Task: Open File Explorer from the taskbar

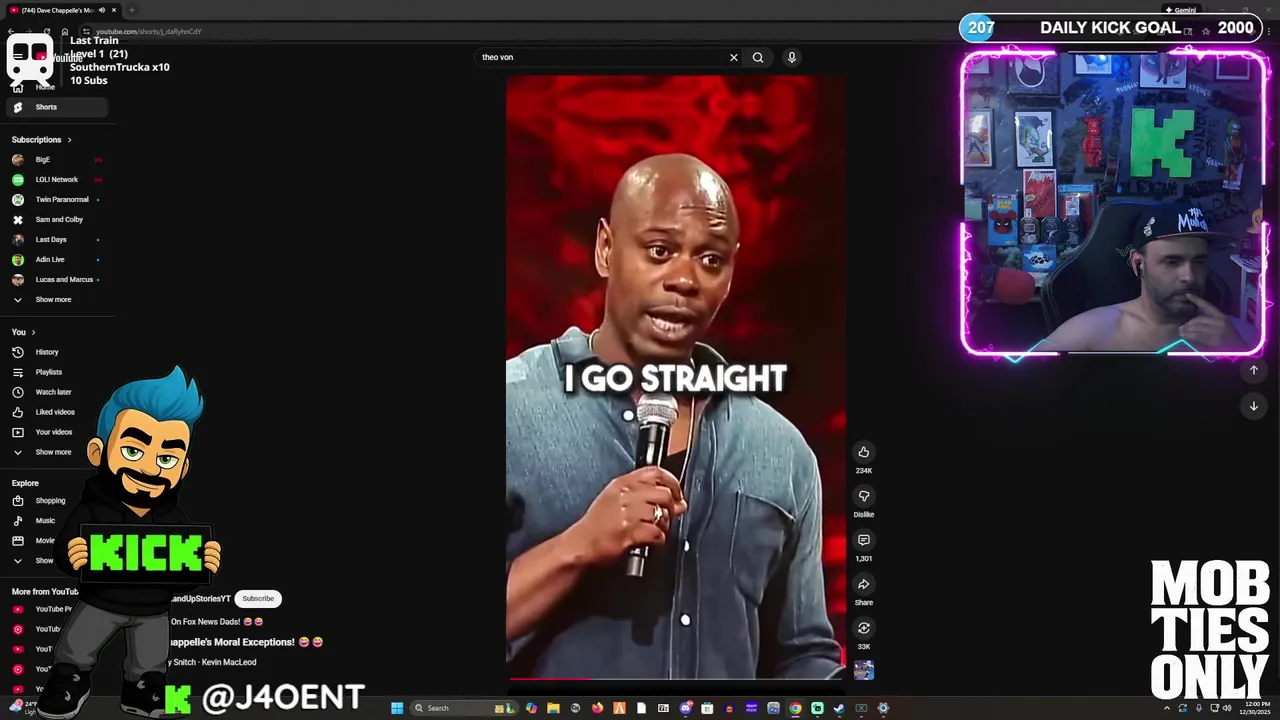Action: 553,708
